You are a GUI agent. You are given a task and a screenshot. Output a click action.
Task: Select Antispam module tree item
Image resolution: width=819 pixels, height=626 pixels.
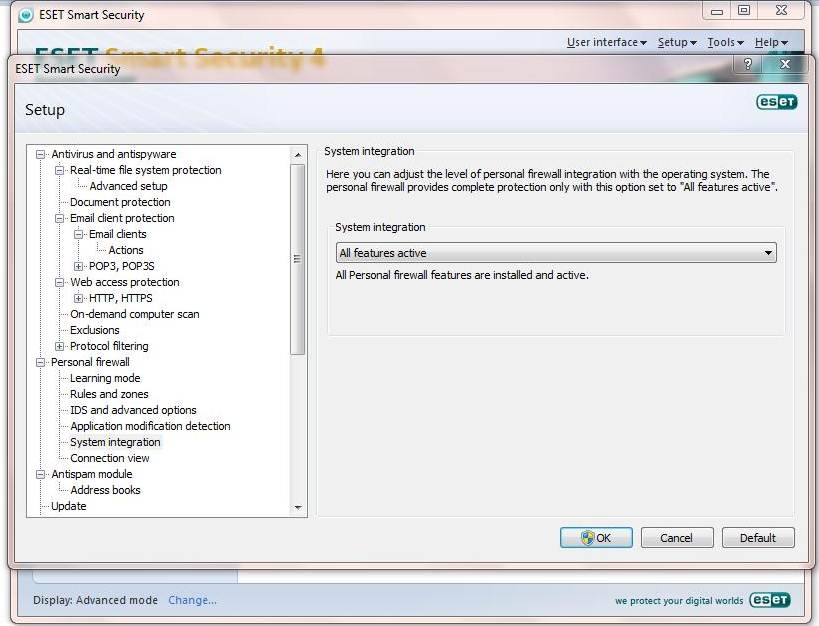click(x=91, y=474)
